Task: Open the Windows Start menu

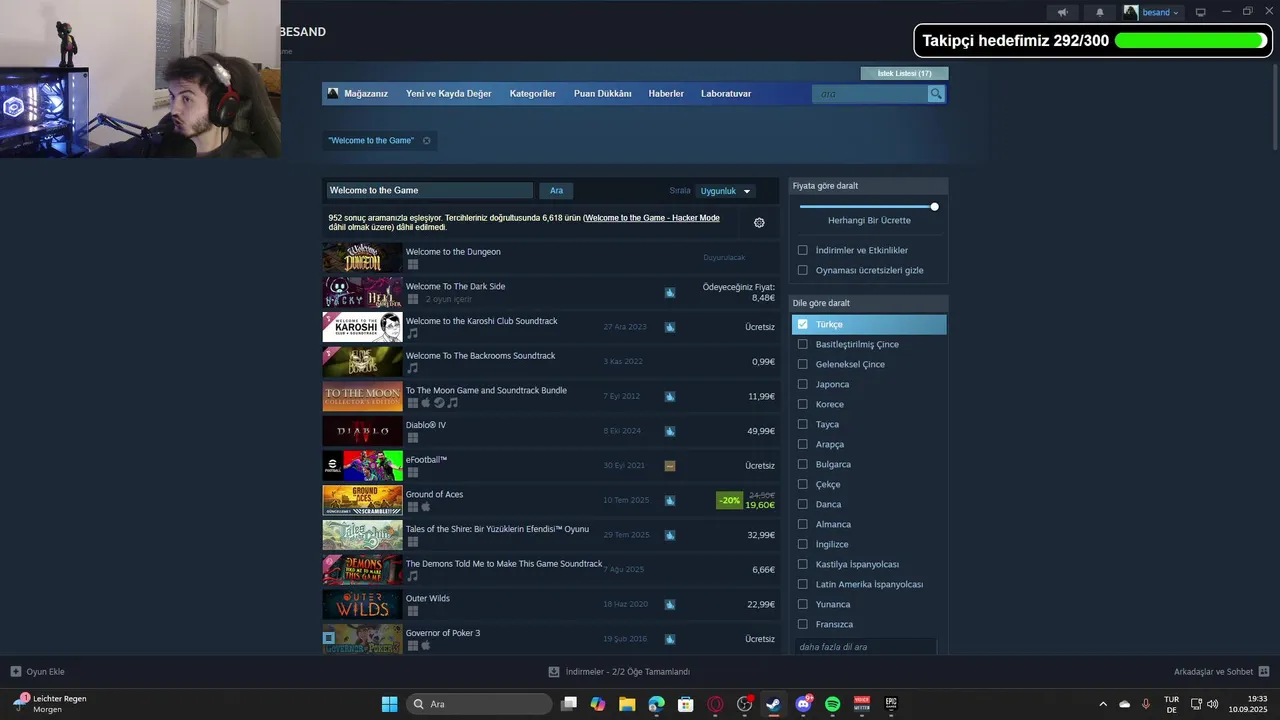Action: [x=389, y=704]
